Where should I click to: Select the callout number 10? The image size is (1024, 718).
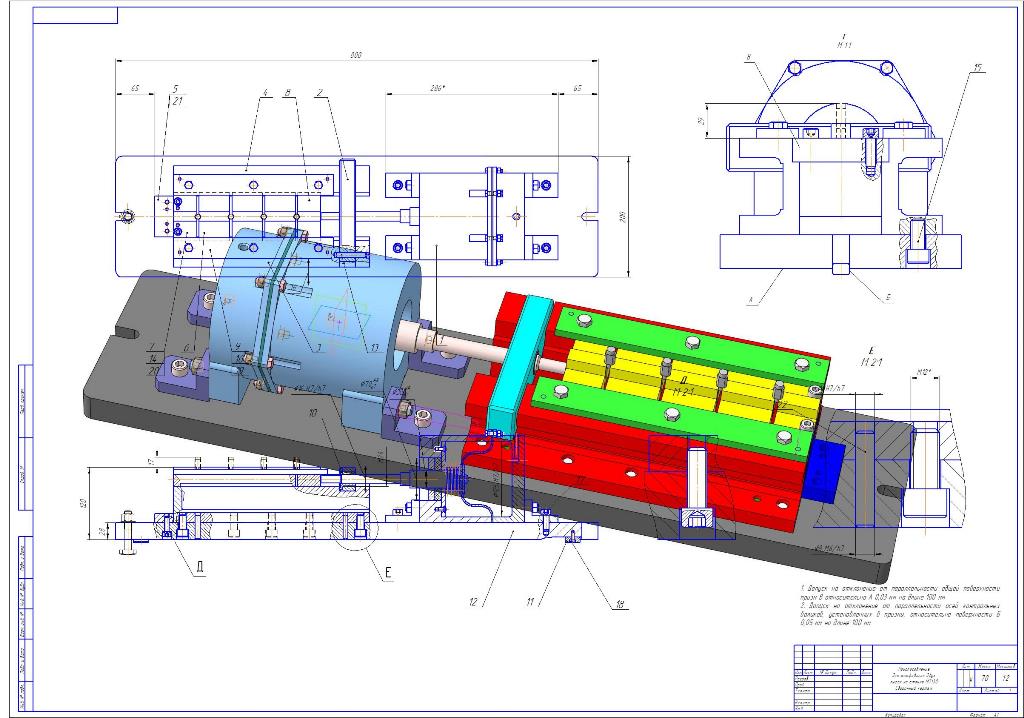coord(312,413)
